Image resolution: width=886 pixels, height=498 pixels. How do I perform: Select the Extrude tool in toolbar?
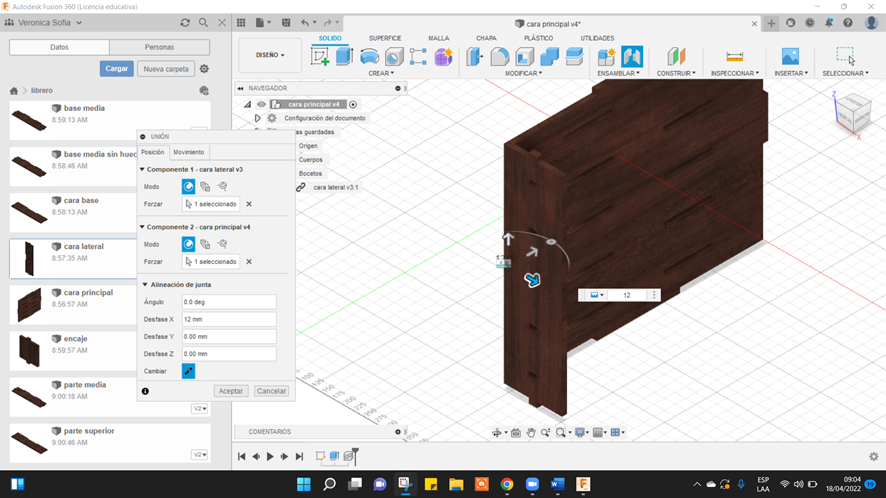coord(345,57)
